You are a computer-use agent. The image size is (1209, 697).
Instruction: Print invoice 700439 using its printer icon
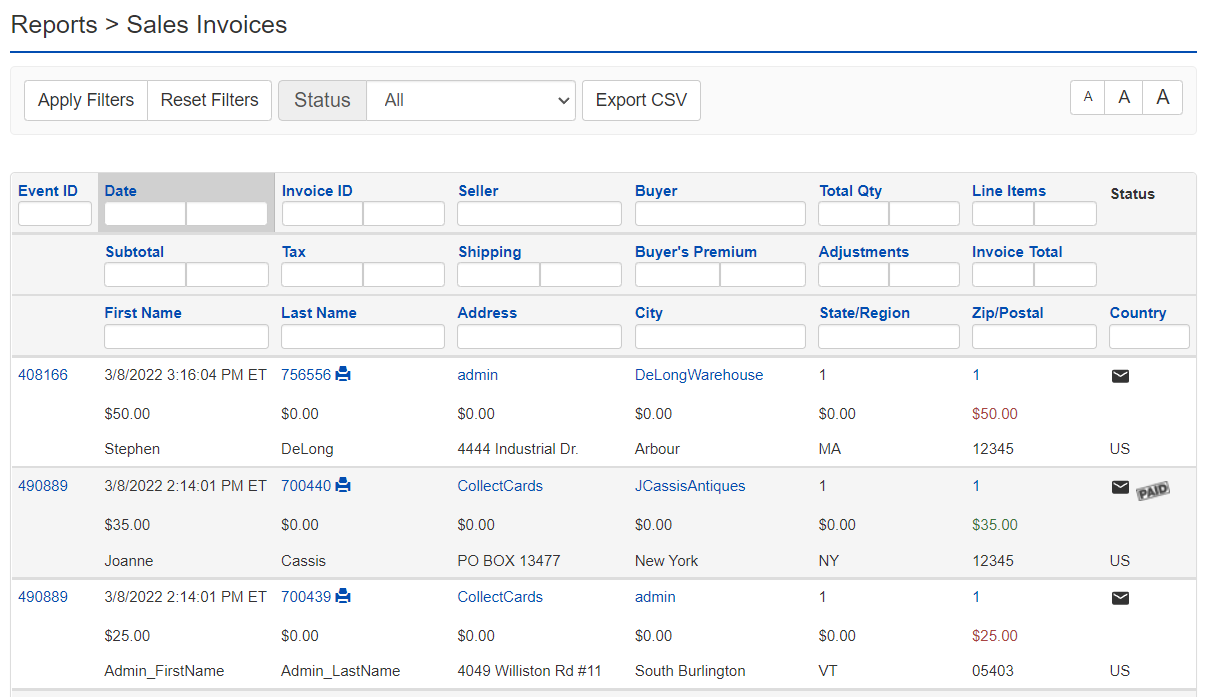click(343, 596)
